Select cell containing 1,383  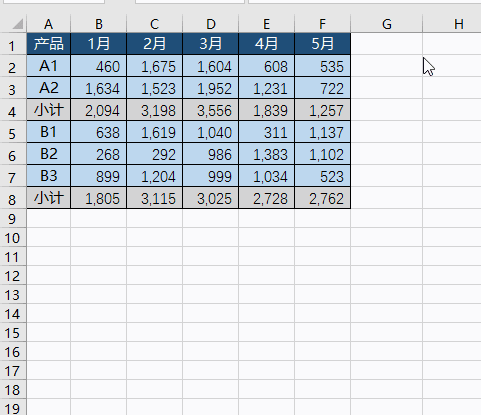(267, 154)
